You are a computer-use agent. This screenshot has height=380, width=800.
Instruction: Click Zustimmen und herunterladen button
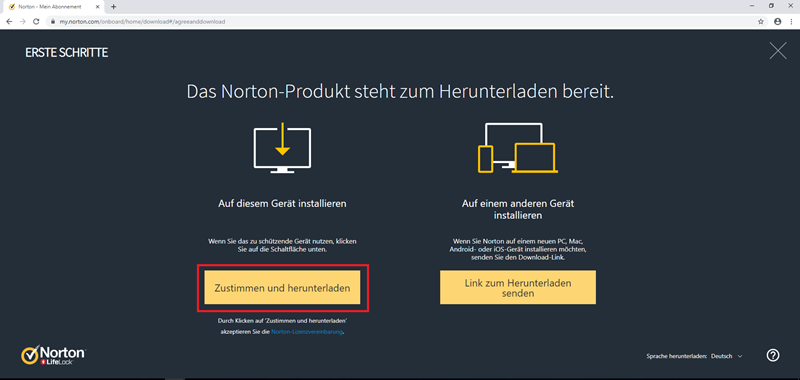282,288
